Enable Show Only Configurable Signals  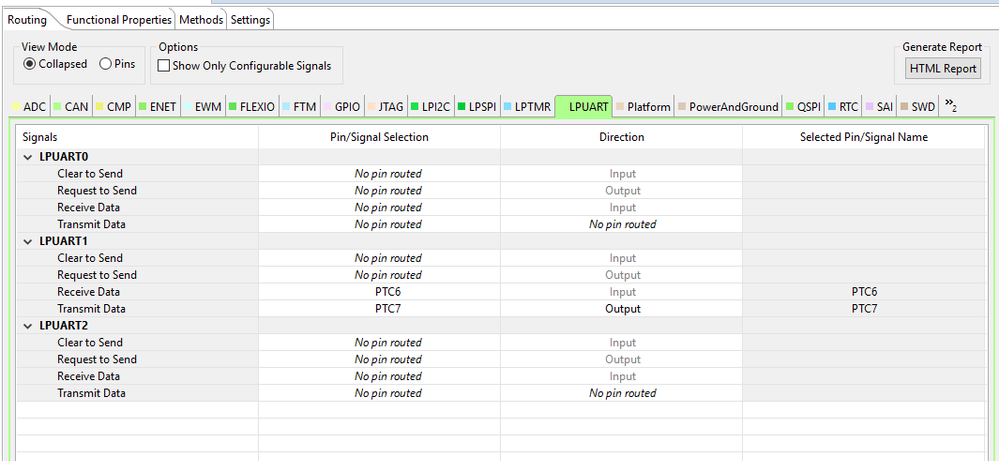click(164, 66)
